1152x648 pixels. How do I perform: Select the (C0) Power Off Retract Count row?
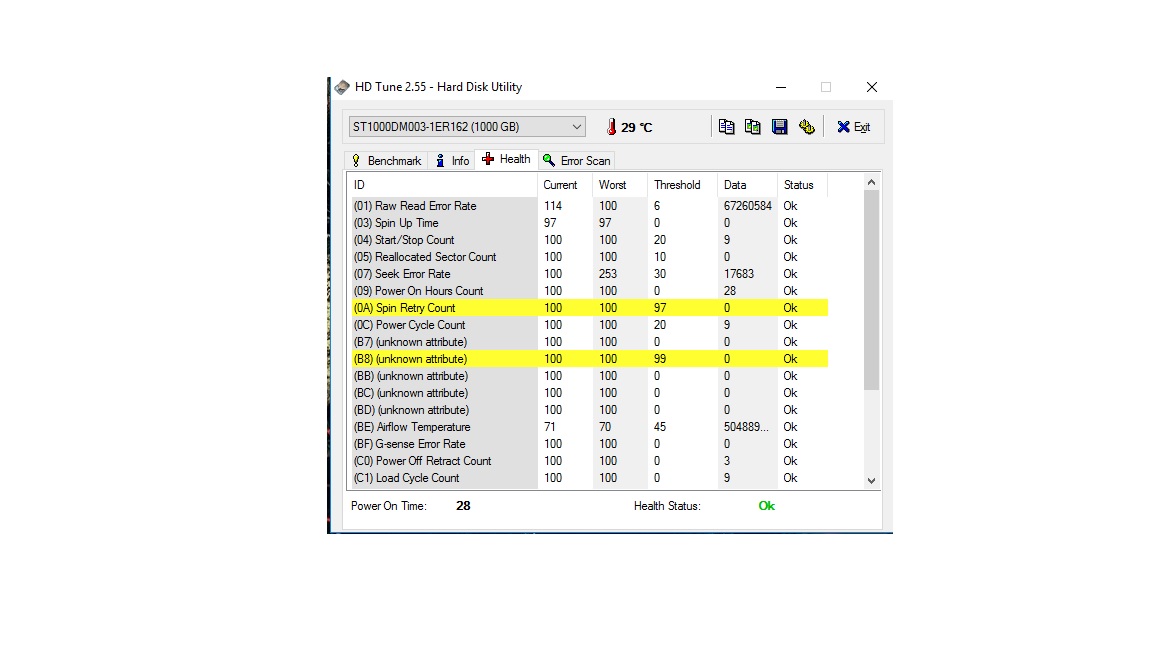point(588,461)
